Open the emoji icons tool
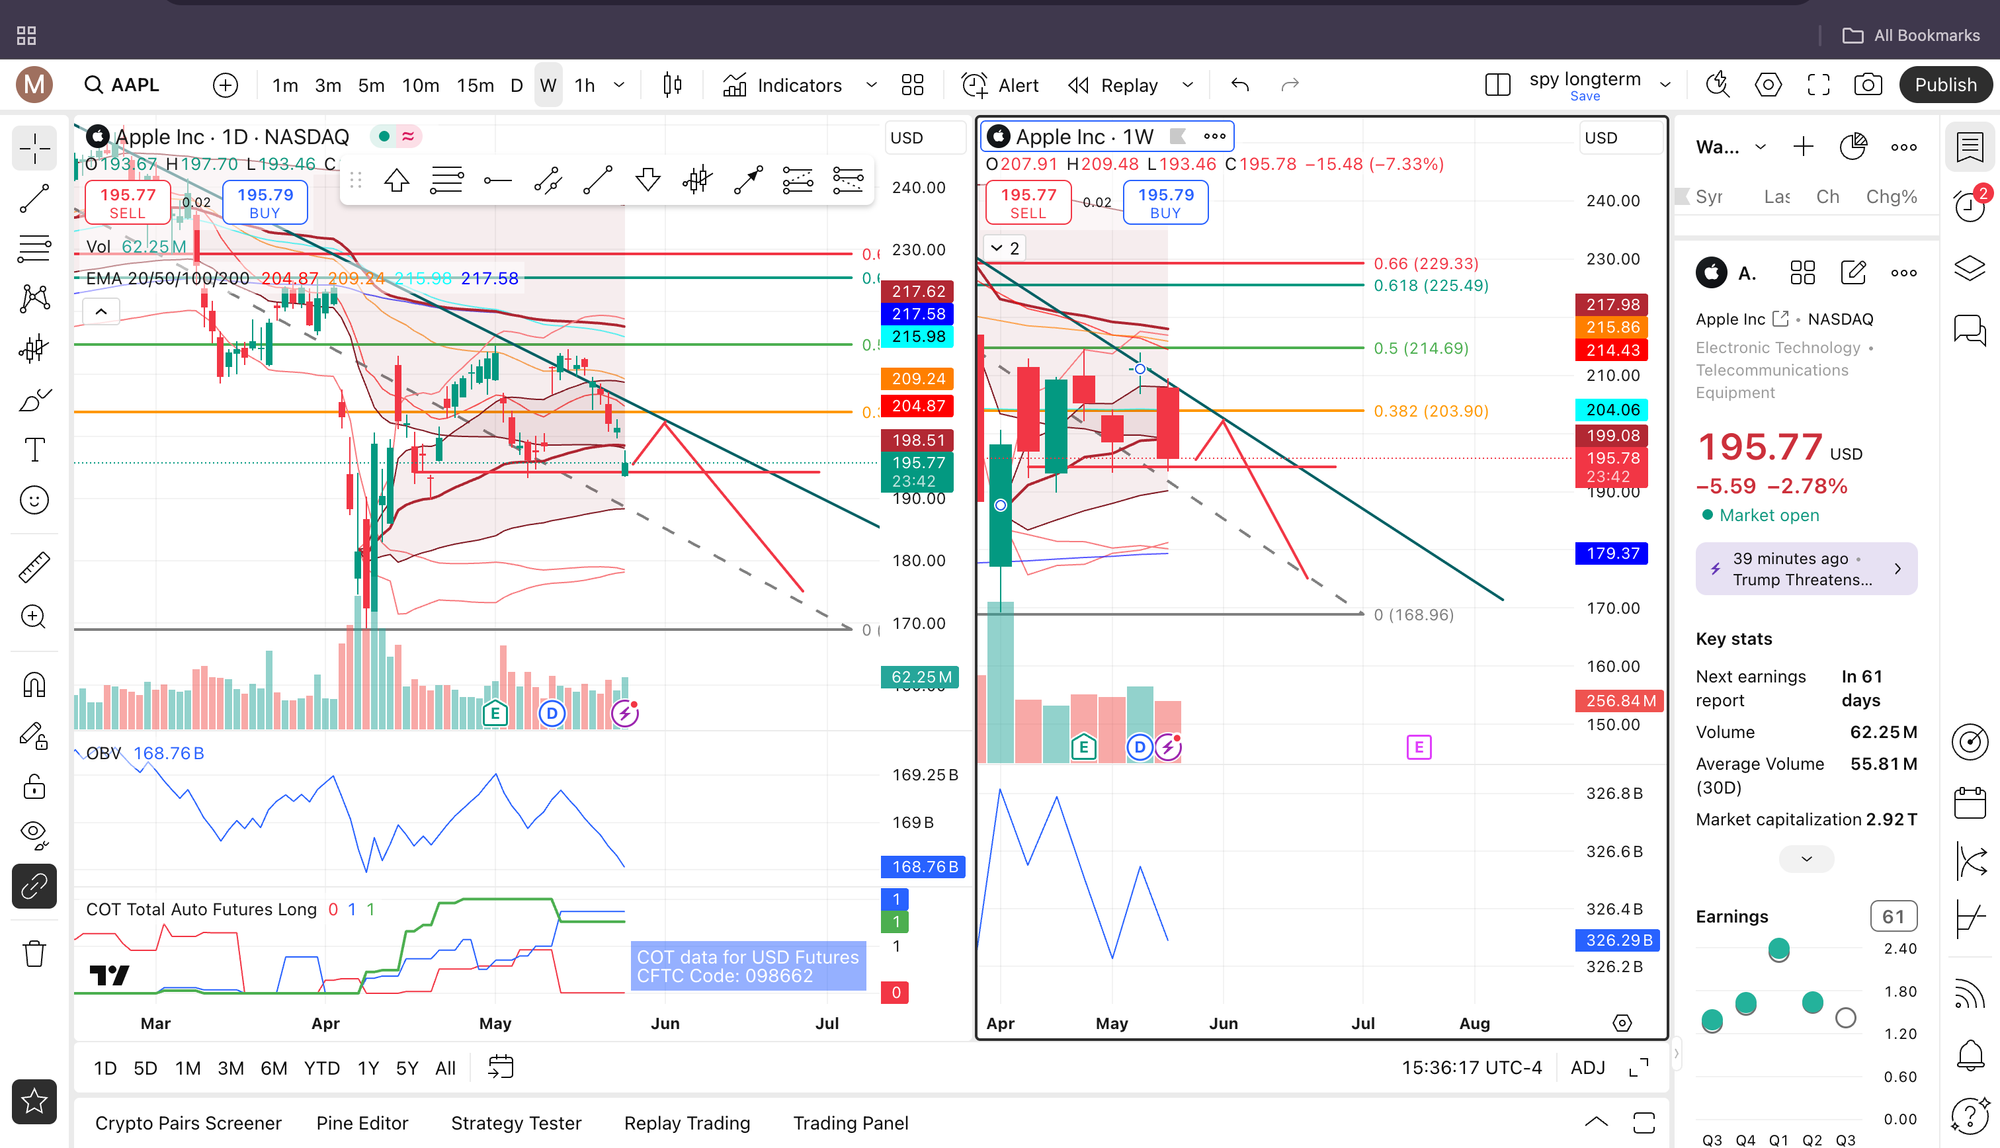 click(34, 500)
